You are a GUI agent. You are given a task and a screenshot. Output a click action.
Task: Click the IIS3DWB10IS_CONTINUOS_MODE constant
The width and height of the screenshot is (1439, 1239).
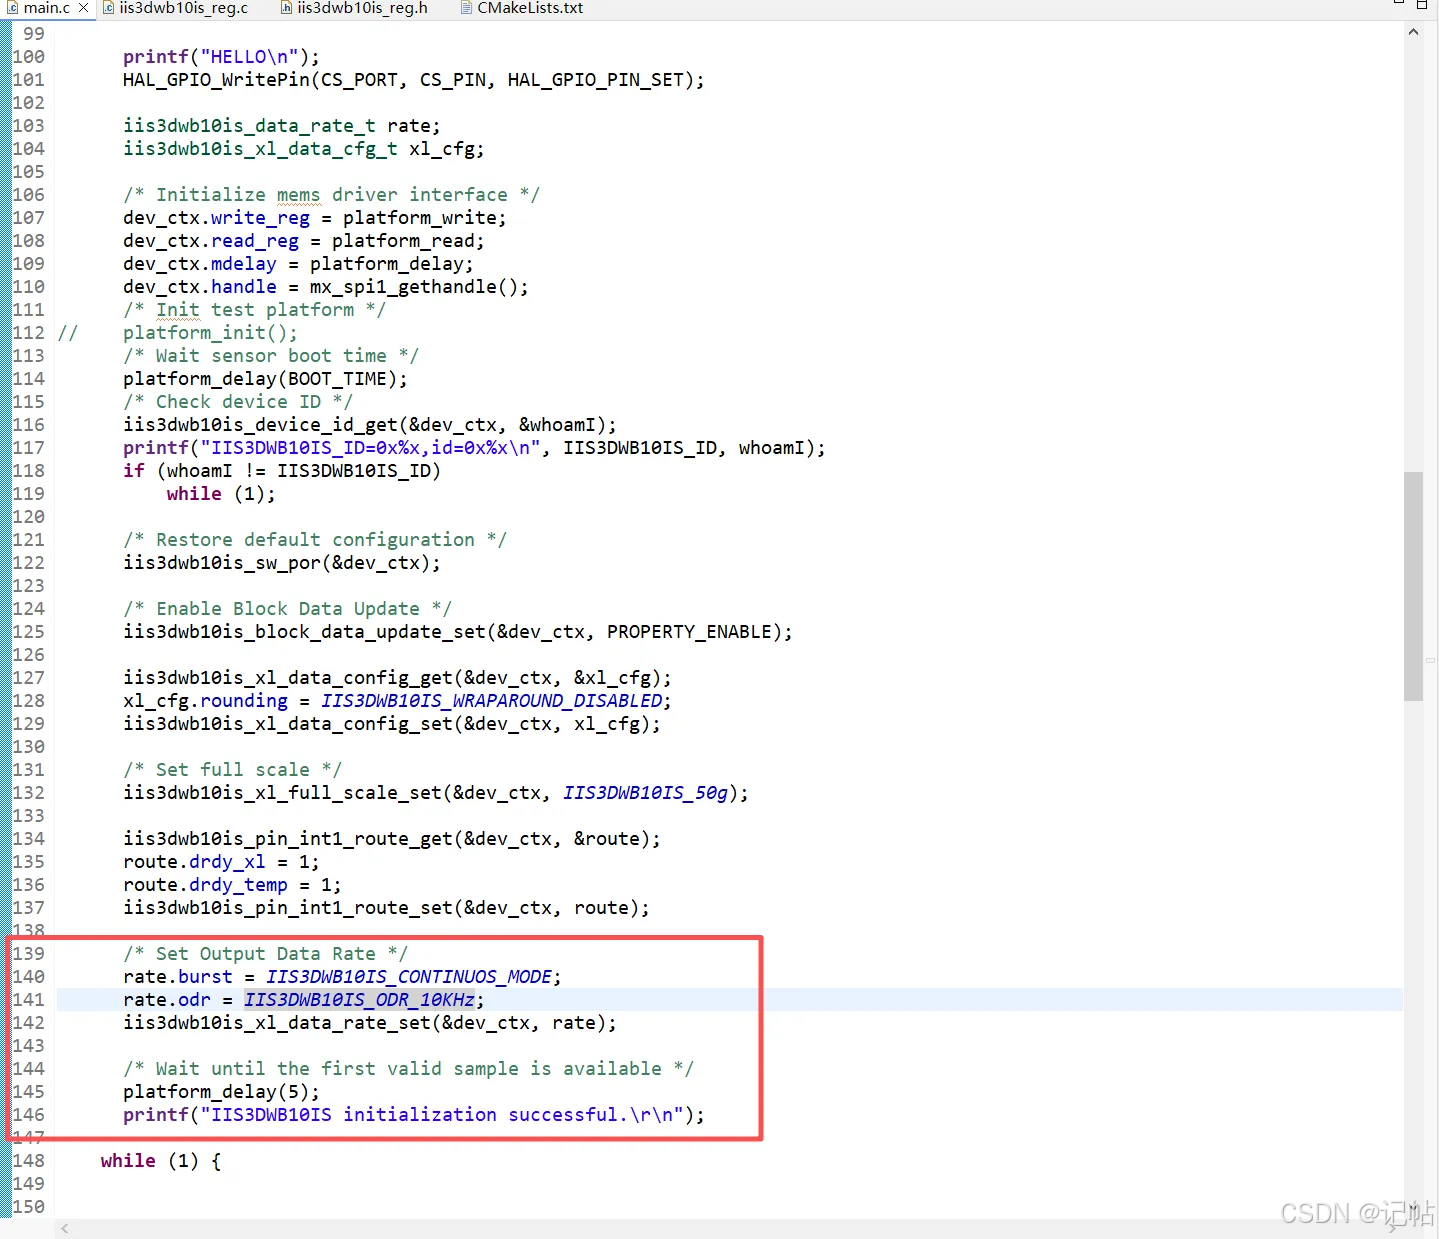coord(408,977)
